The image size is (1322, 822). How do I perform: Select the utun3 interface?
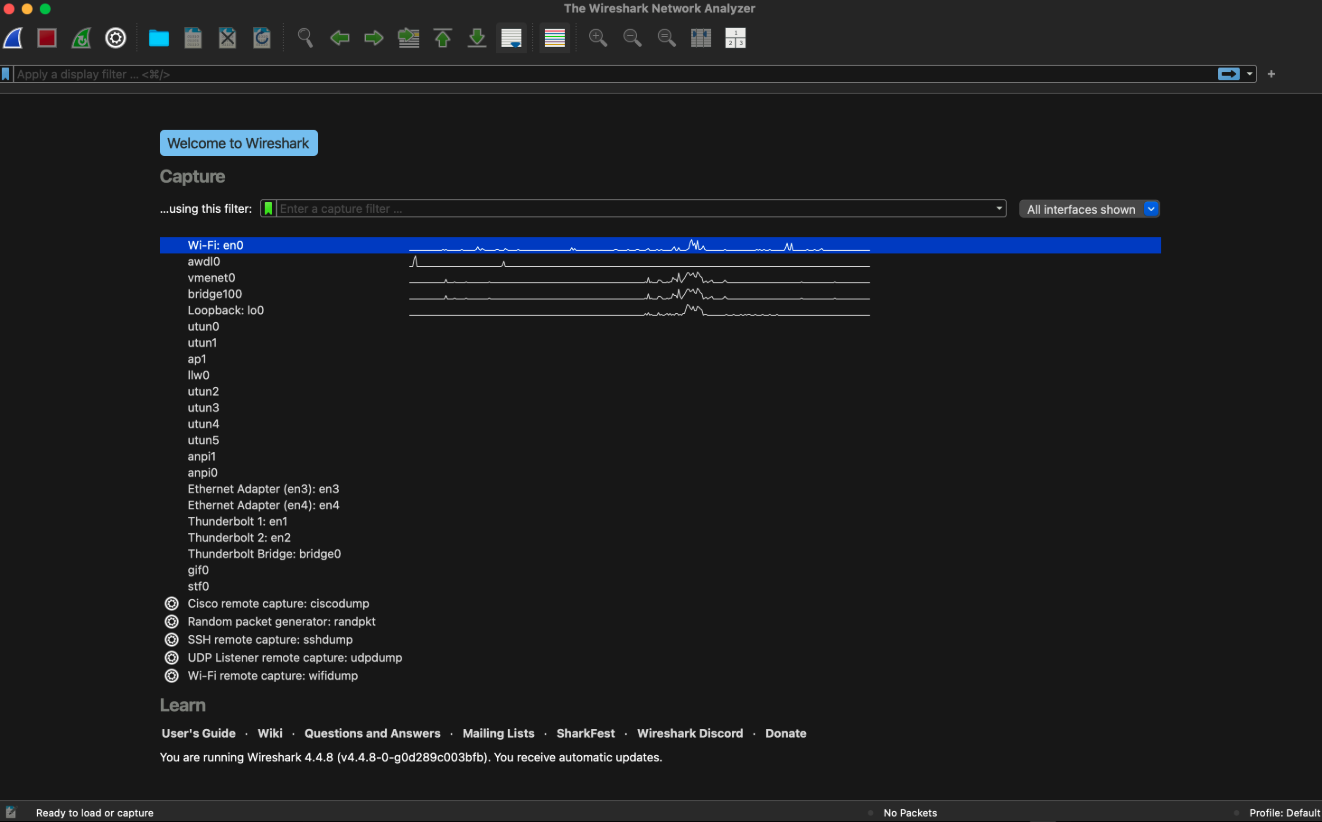[660, 408]
